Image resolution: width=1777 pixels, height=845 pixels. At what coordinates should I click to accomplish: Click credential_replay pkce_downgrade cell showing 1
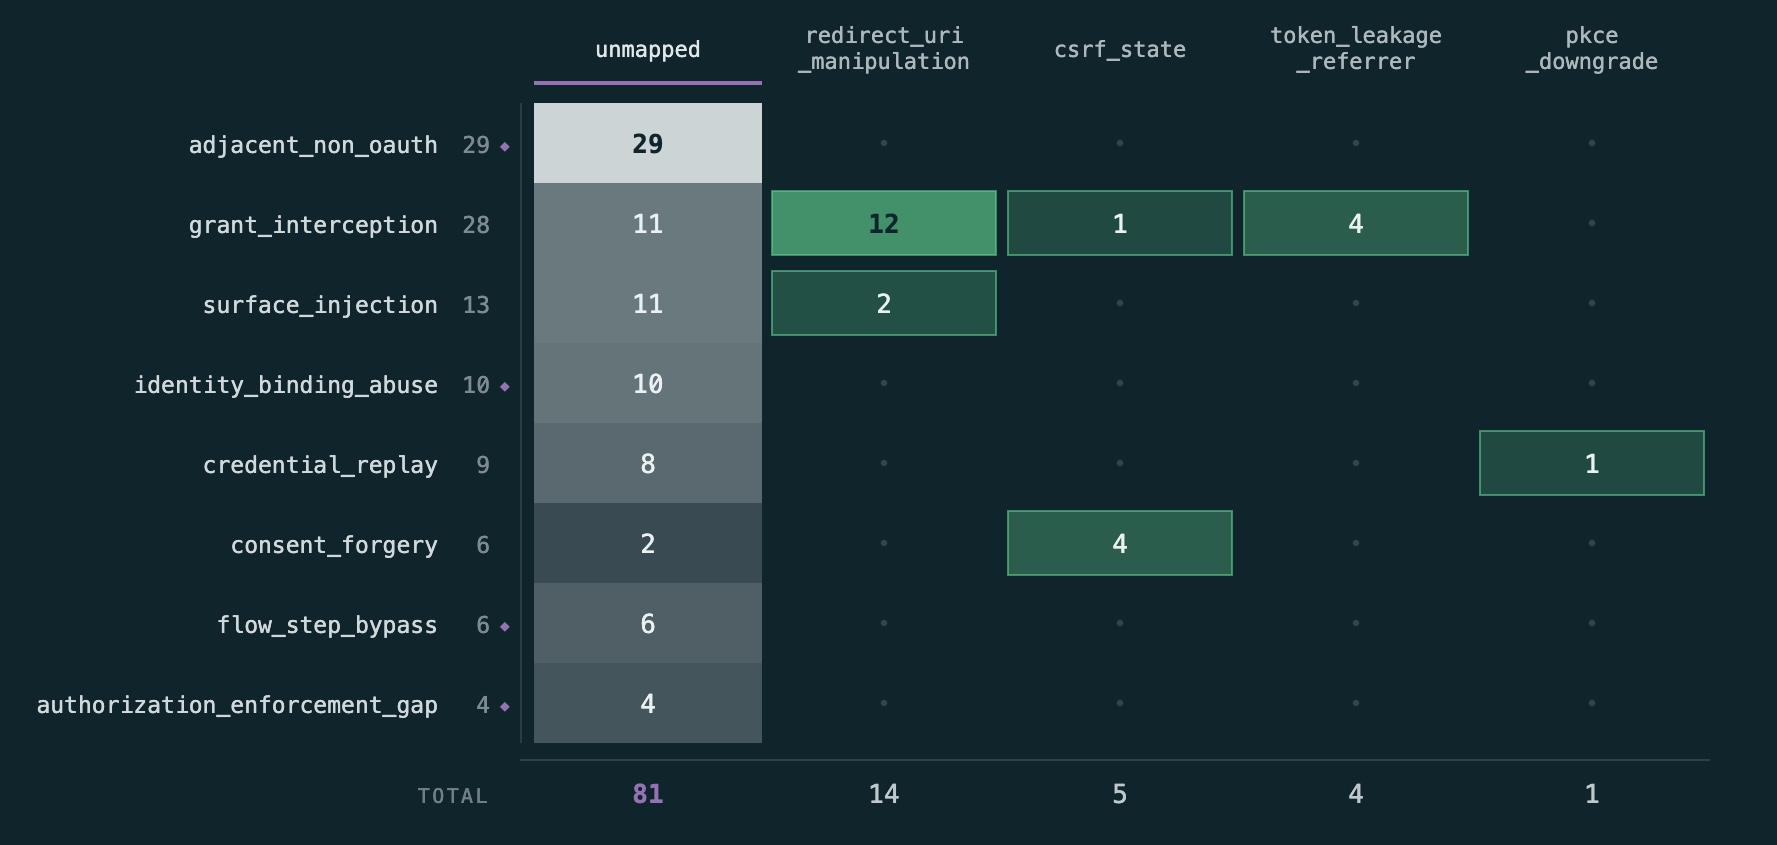(1592, 463)
